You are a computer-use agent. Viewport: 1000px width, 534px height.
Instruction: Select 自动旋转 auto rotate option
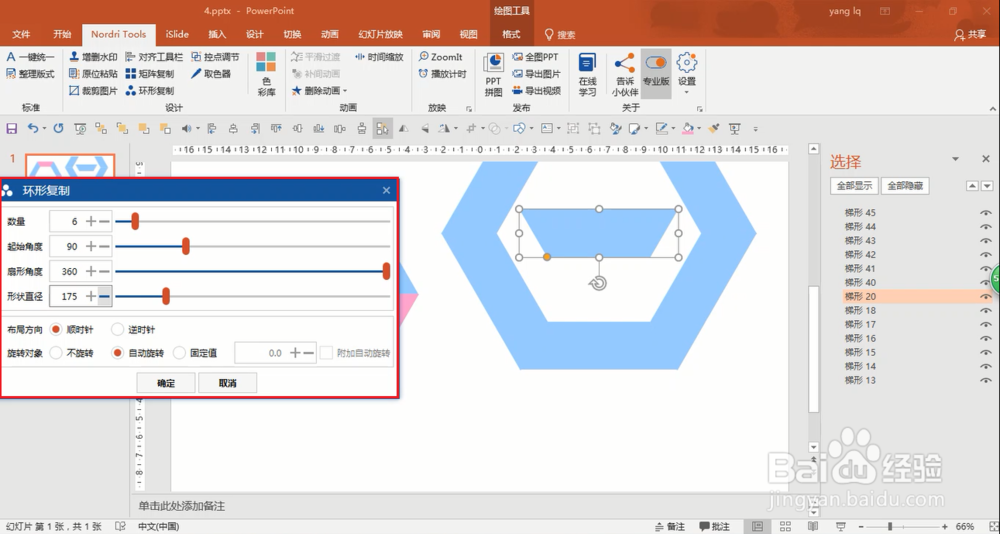[138, 353]
